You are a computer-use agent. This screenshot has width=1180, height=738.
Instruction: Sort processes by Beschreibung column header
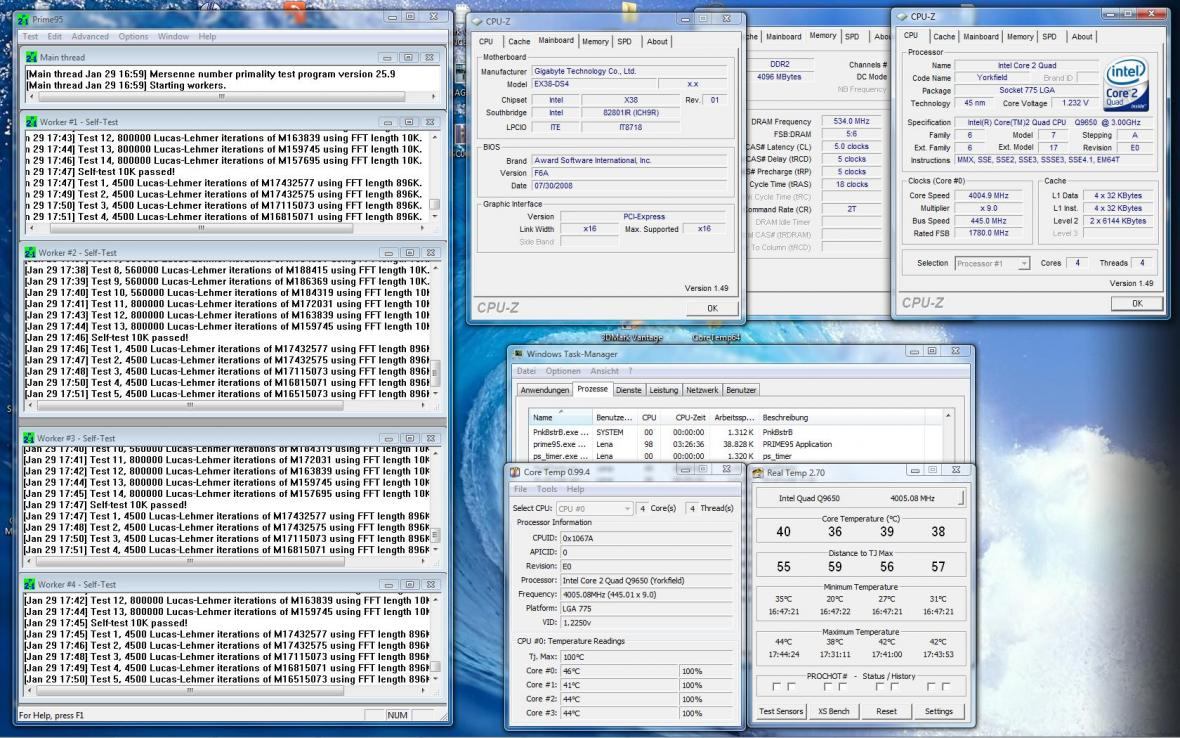coord(841,418)
